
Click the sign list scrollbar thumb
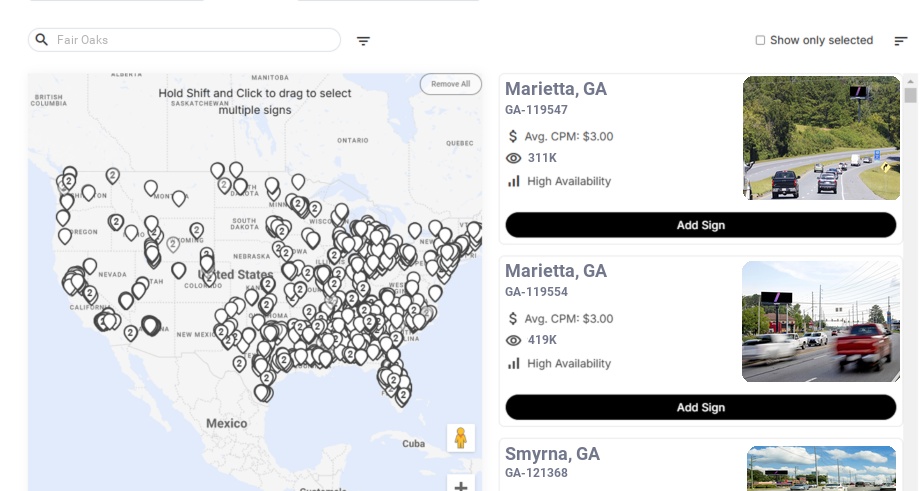tap(910, 95)
